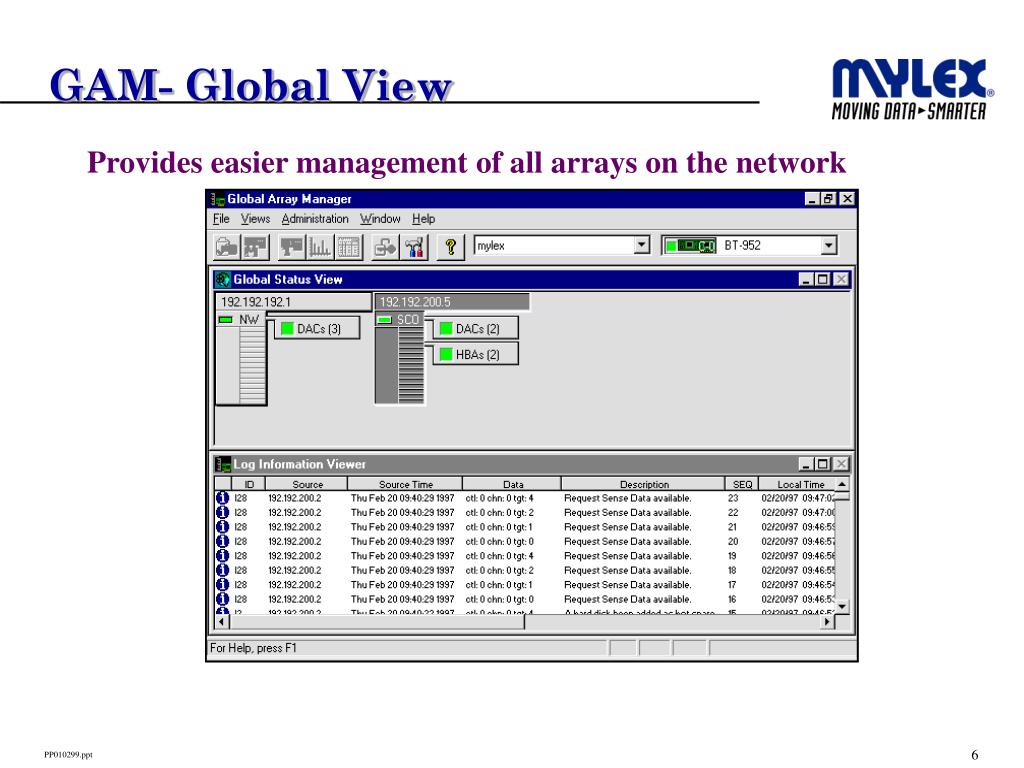Screen dimensions: 1024x768
Task: Click the info icon on SEQ 19 row
Action: 223,555
